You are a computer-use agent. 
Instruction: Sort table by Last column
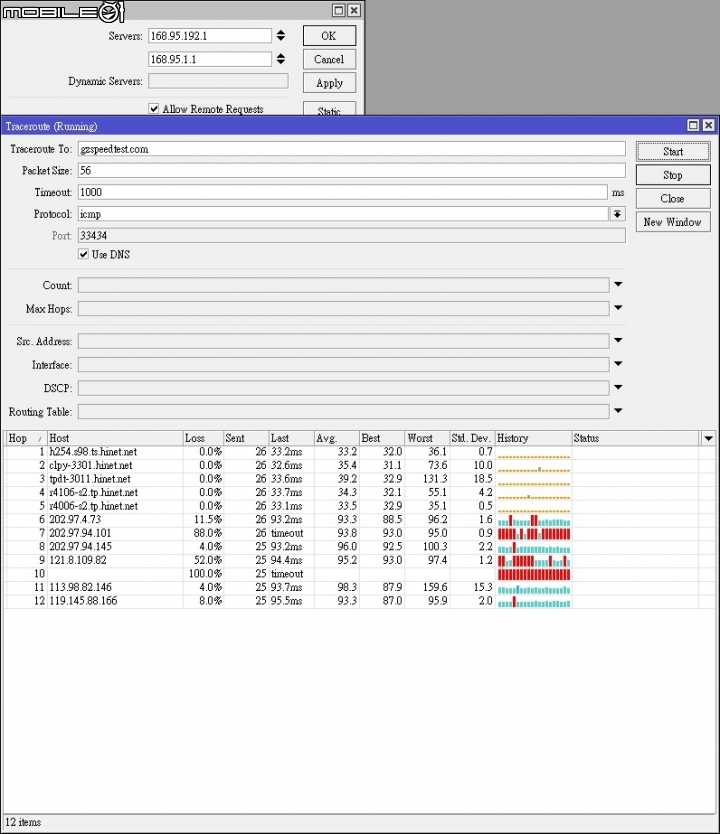[291, 438]
